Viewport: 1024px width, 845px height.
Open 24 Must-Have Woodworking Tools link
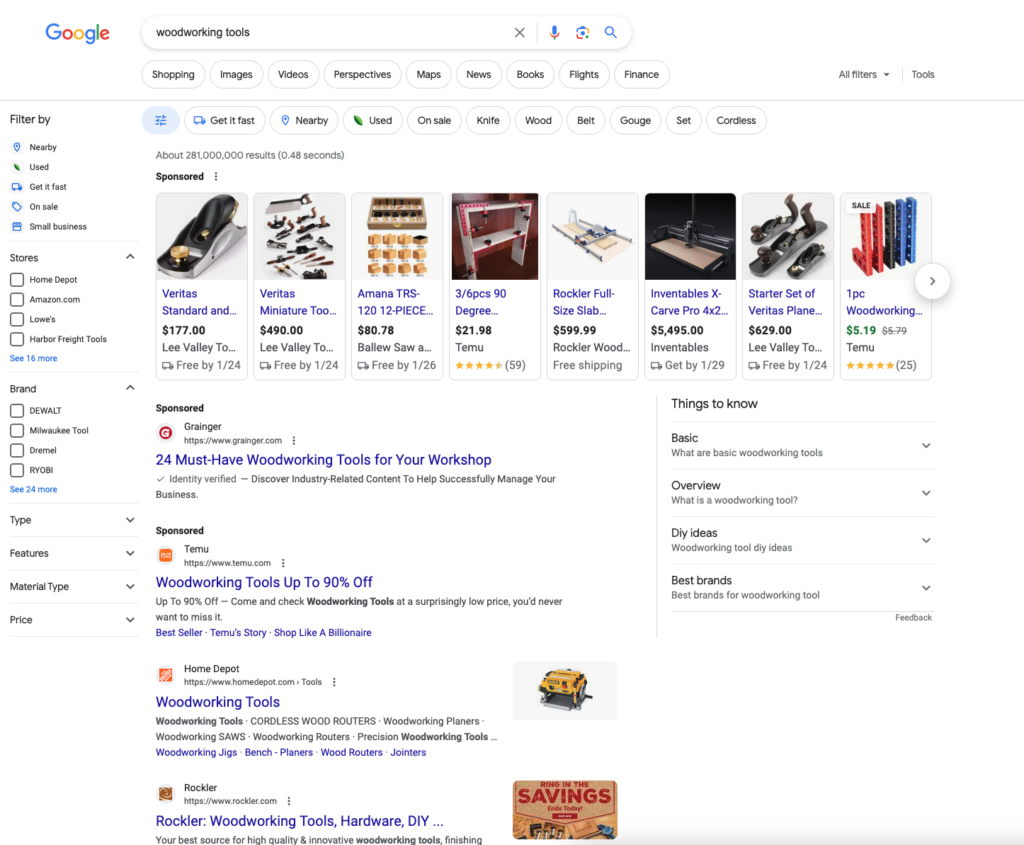click(x=323, y=460)
